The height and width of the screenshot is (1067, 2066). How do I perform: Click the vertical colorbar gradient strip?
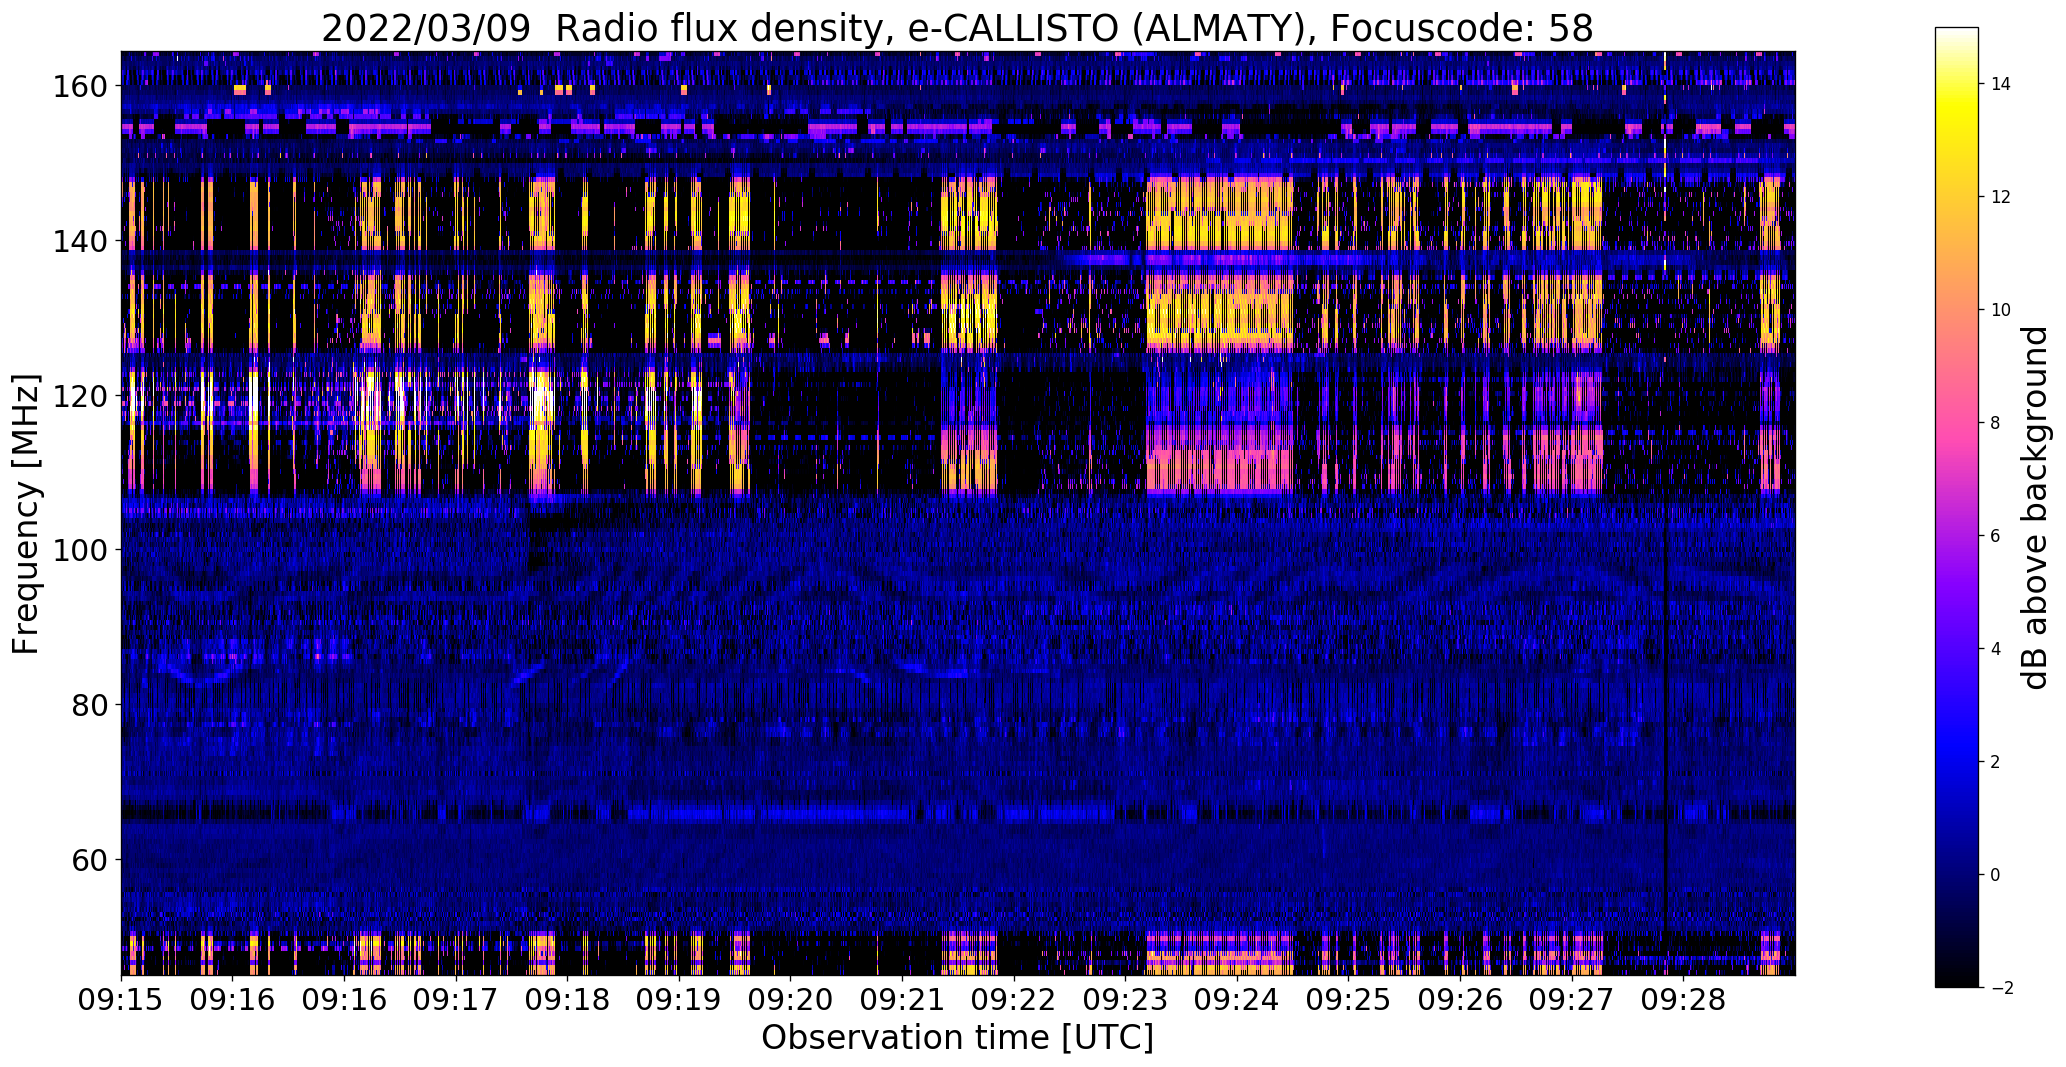pyautogui.click(x=1957, y=508)
